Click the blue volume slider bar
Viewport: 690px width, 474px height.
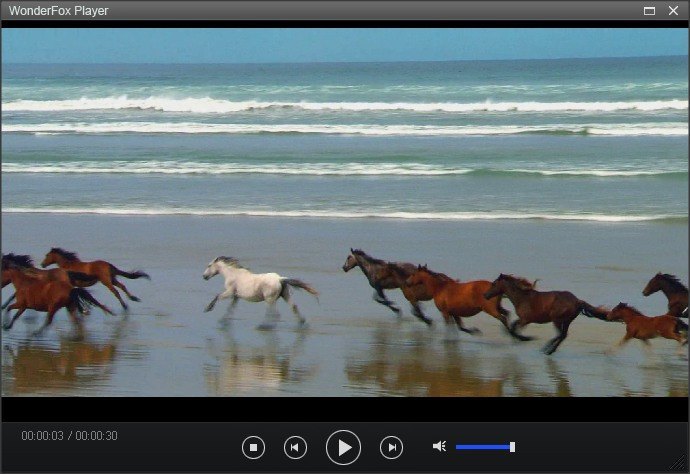(483, 447)
